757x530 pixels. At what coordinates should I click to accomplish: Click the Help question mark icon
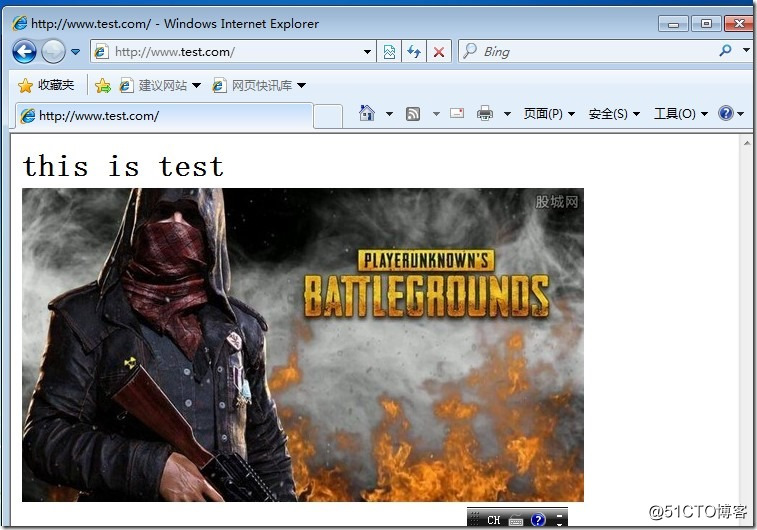click(726, 113)
